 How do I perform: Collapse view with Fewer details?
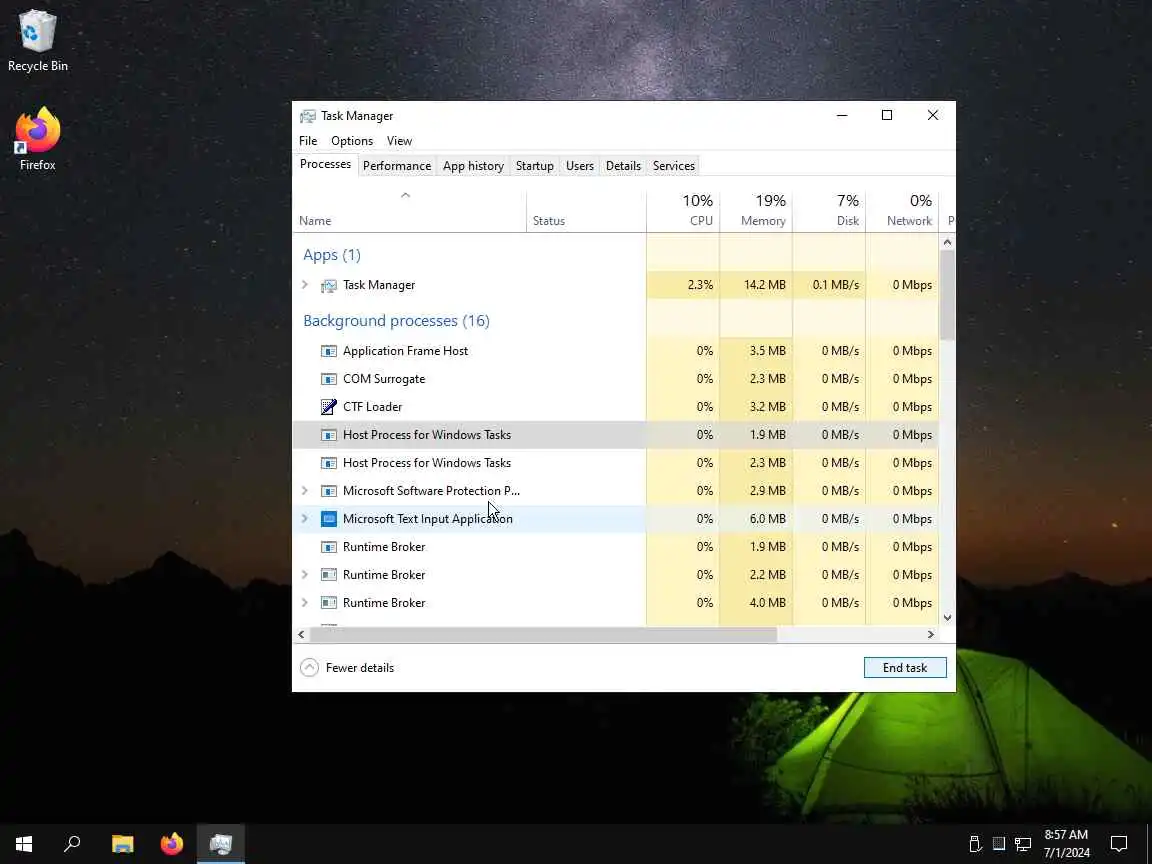coord(348,668)
